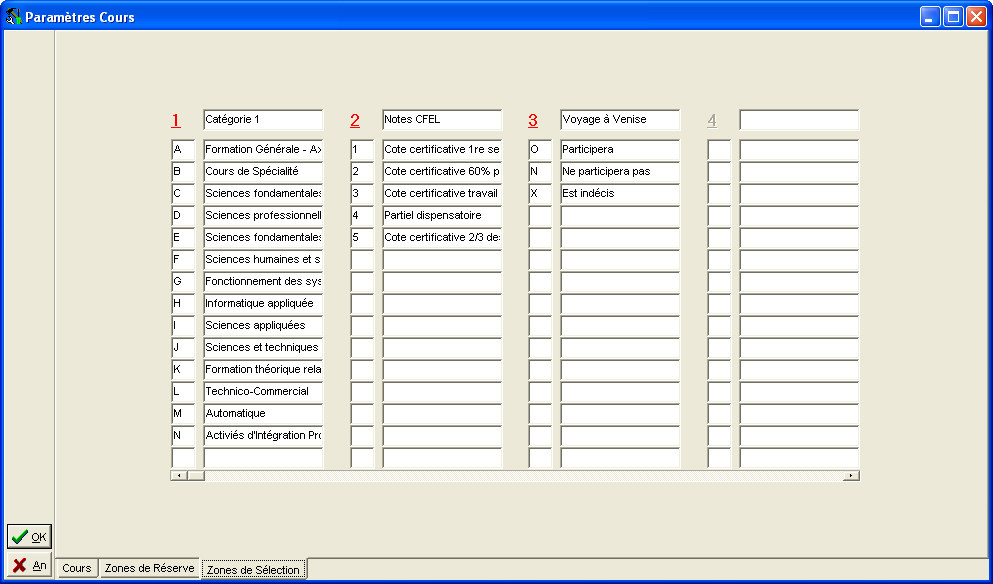Click the Formation théorique rela field
993x584 pixels.
(x=263, y=370)
